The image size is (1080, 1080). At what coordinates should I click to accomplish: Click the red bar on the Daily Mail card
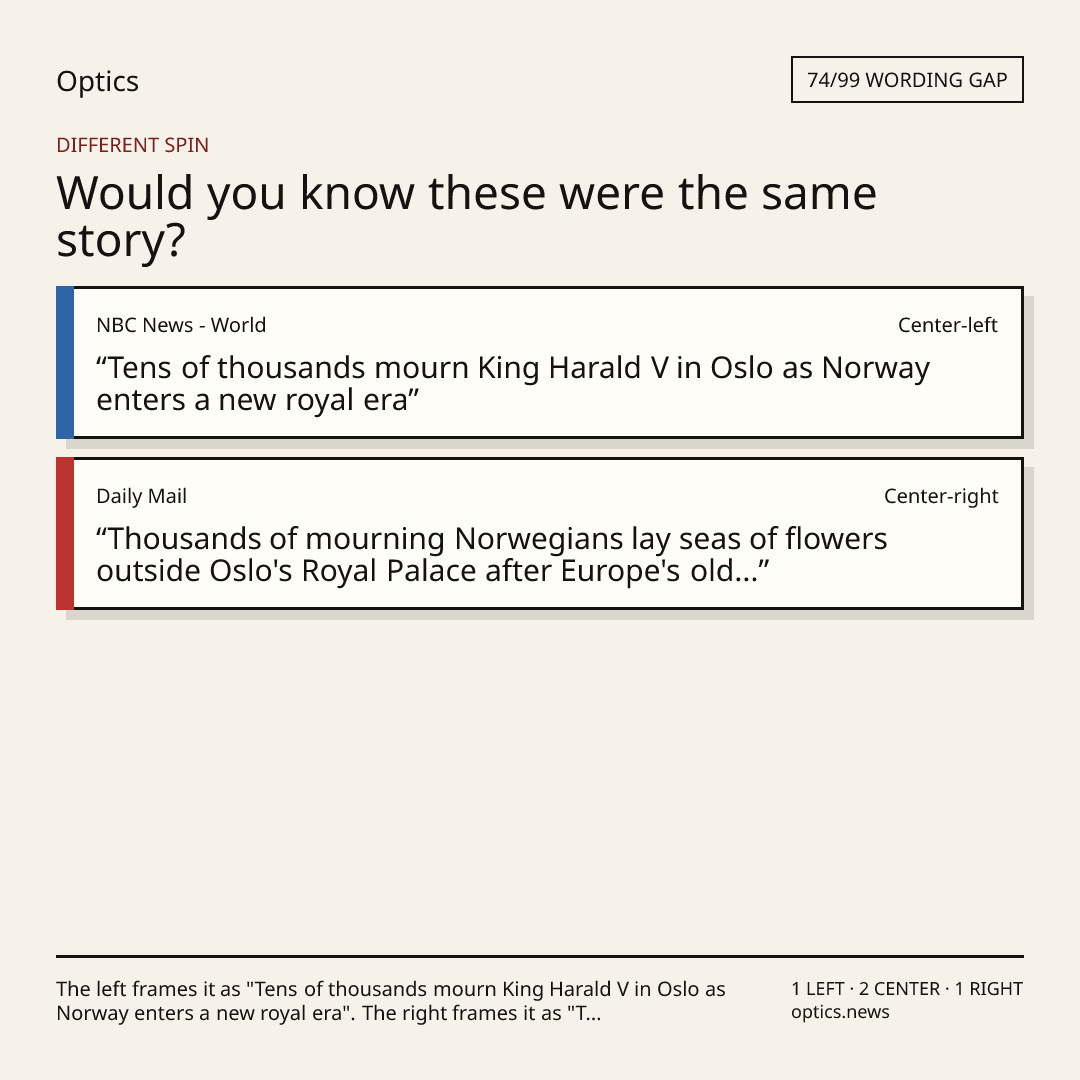(65, 533)
